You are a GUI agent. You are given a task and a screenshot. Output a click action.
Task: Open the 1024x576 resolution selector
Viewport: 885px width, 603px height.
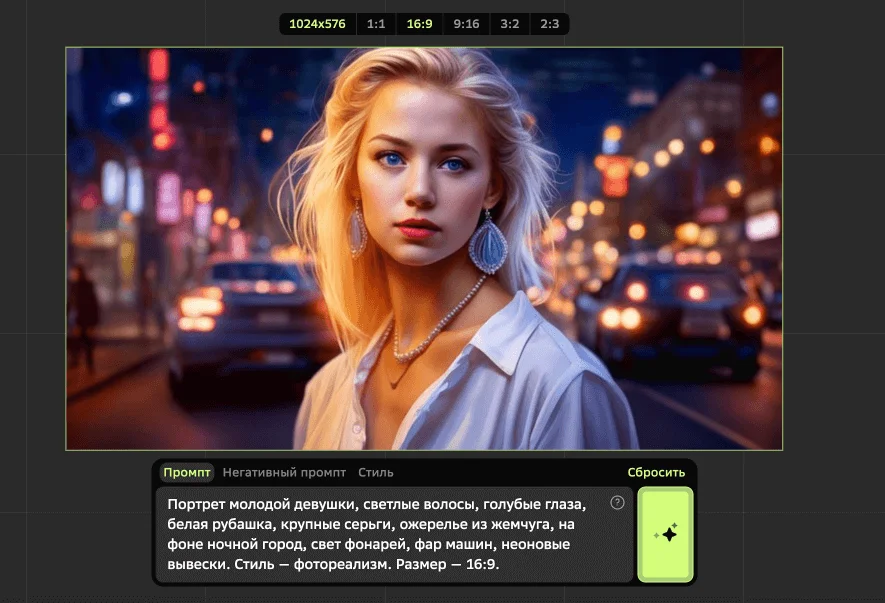(x=317, y=24)
